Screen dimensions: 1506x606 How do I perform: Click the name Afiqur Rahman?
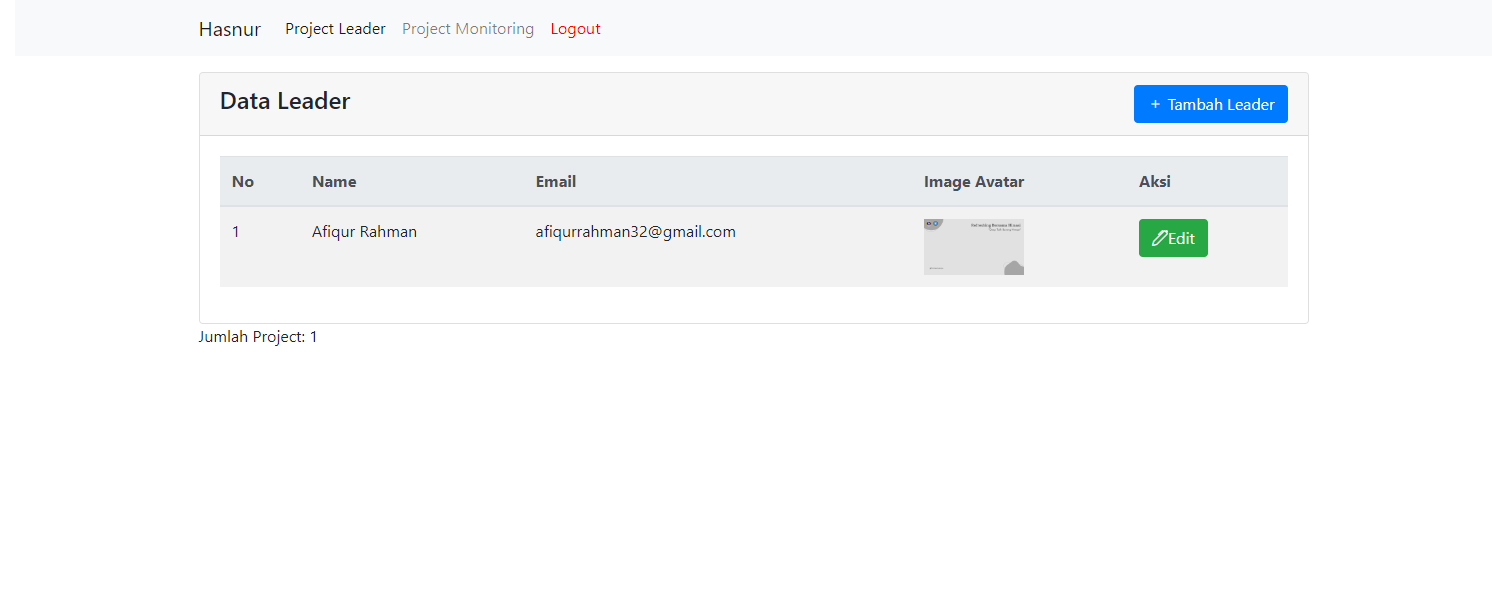pos(364,232)
